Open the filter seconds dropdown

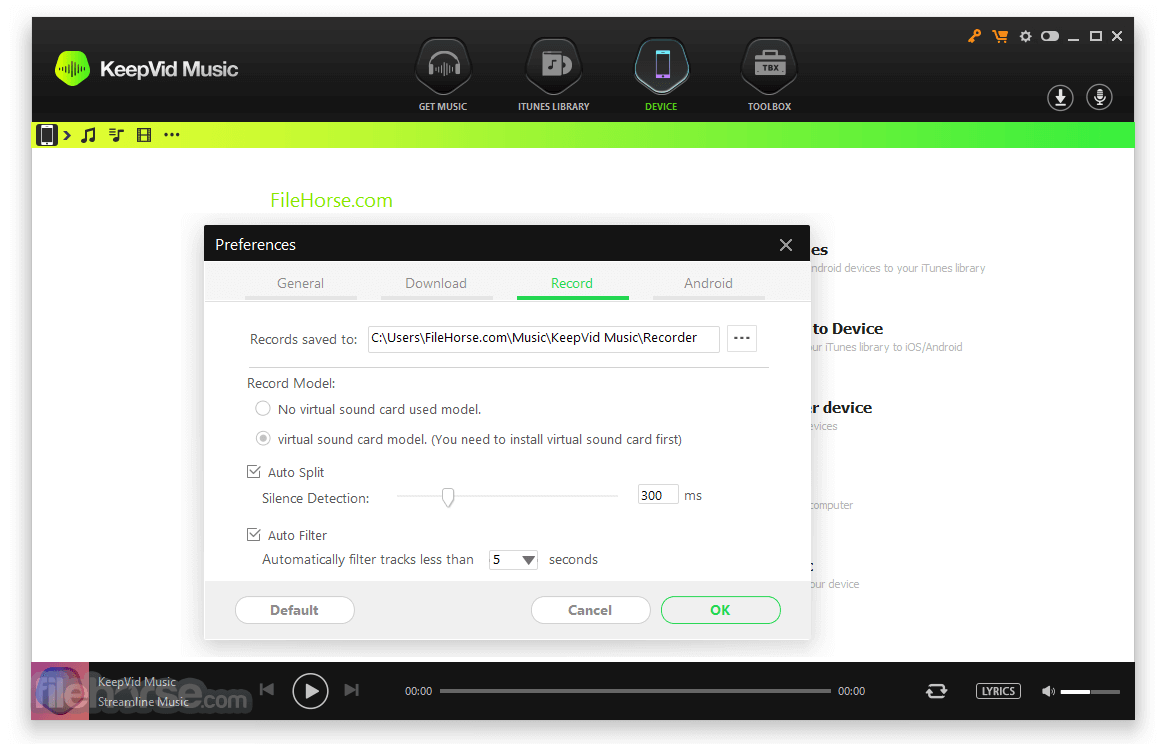pos(513,560)
